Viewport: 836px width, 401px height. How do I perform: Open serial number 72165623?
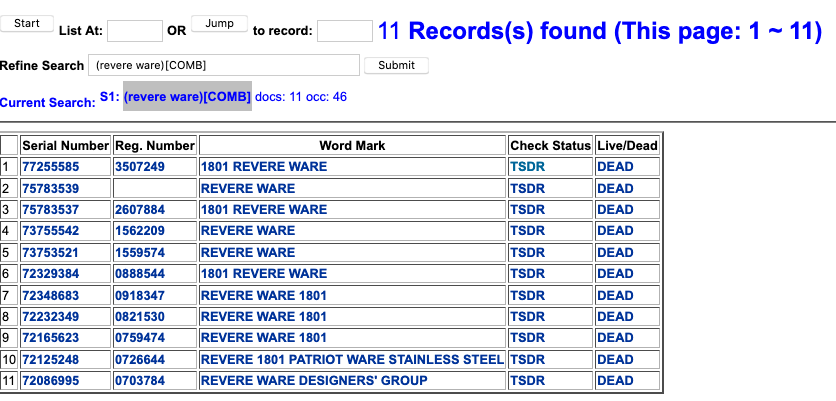51,338
